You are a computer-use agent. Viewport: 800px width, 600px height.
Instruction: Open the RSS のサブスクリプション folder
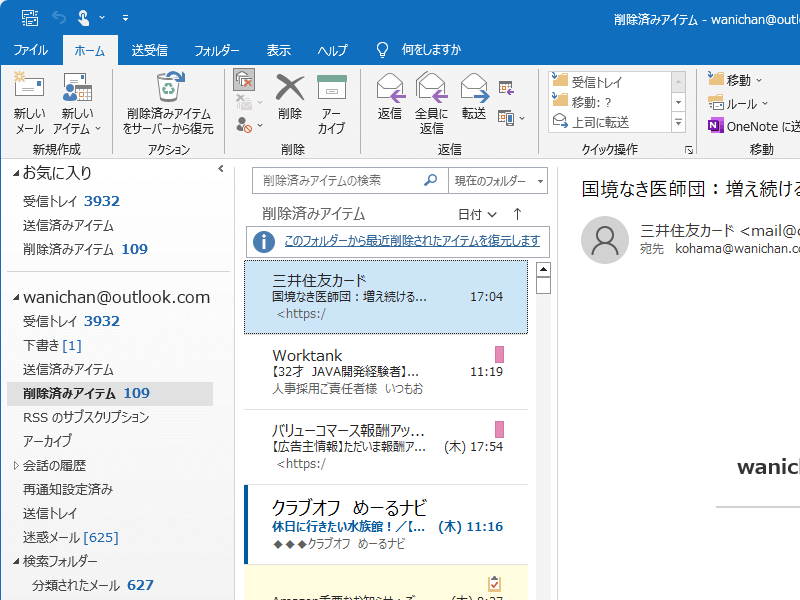pos(86,417)
